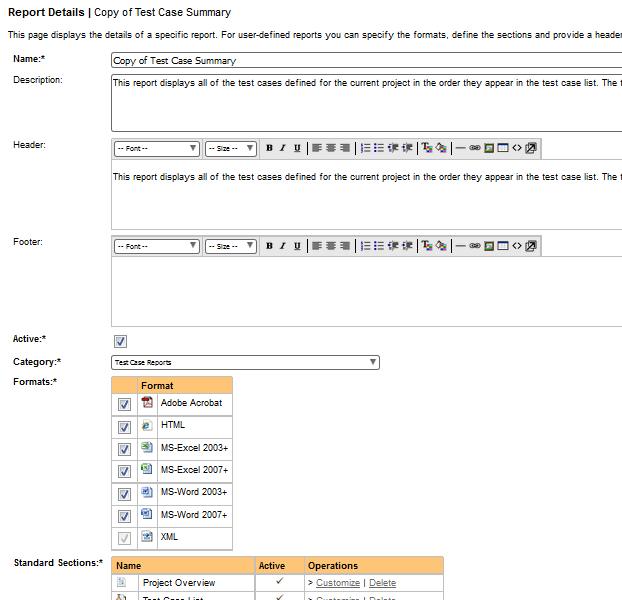Click Delete link for Project Overview
622x600 pixels.
[382, 583]
